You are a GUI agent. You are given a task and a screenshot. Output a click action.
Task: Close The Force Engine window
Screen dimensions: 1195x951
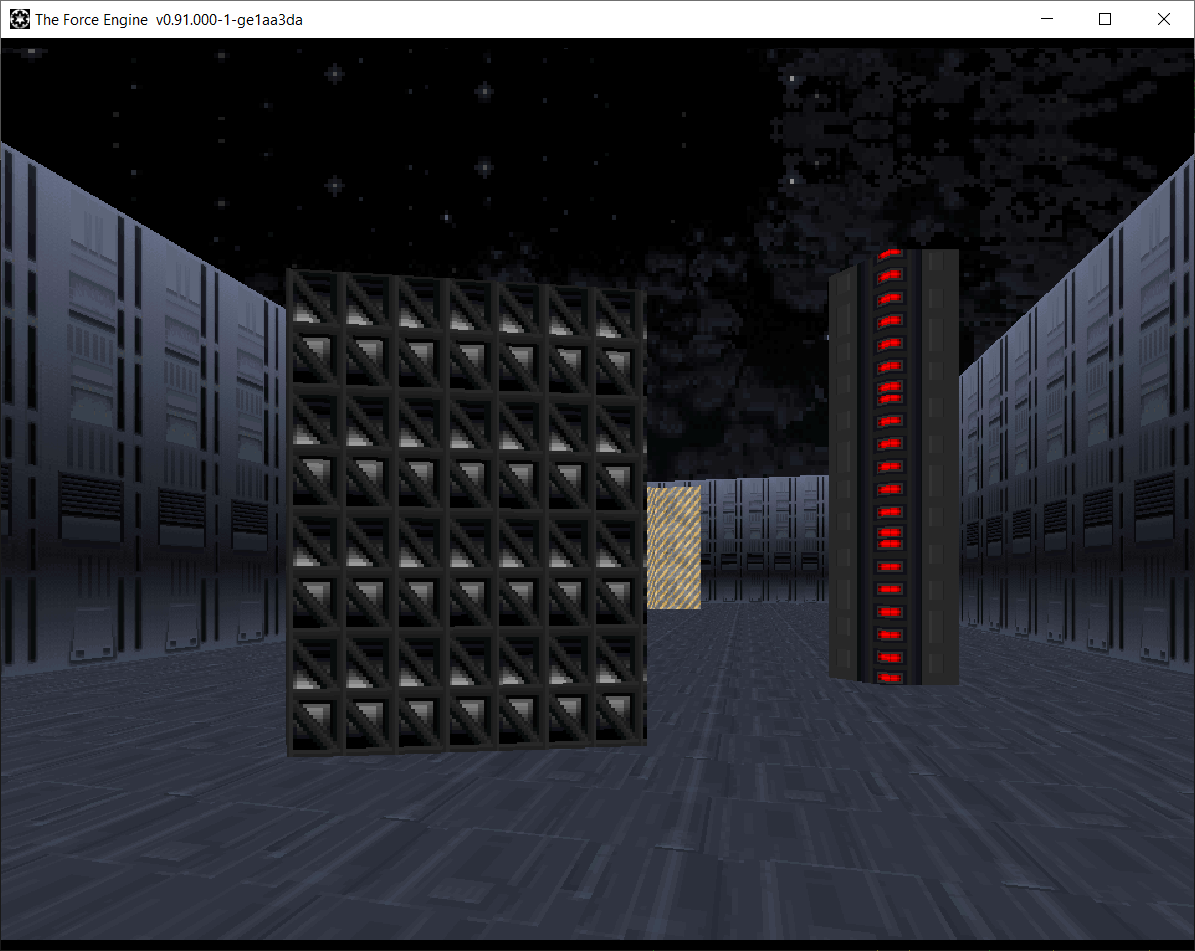(x=1164, y=19)
